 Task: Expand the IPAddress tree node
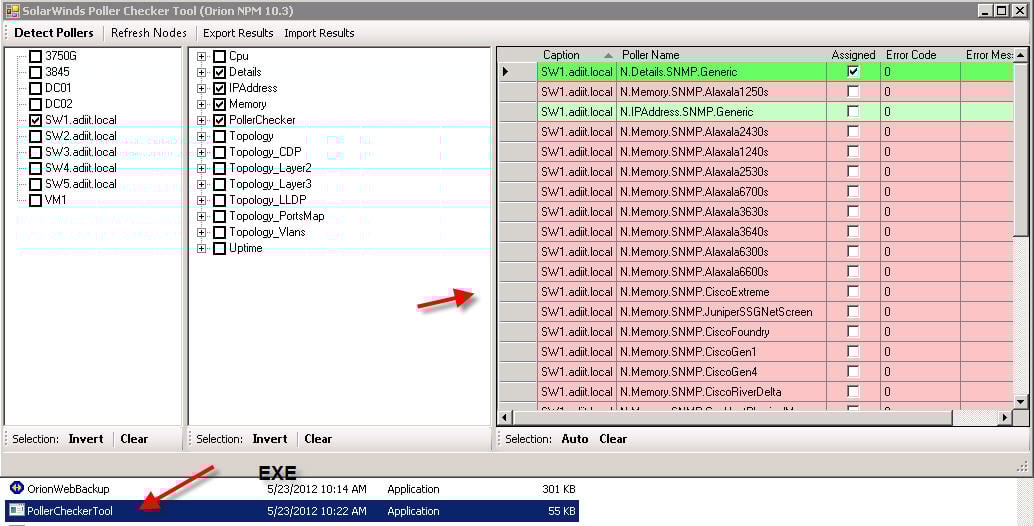point(202,88)
